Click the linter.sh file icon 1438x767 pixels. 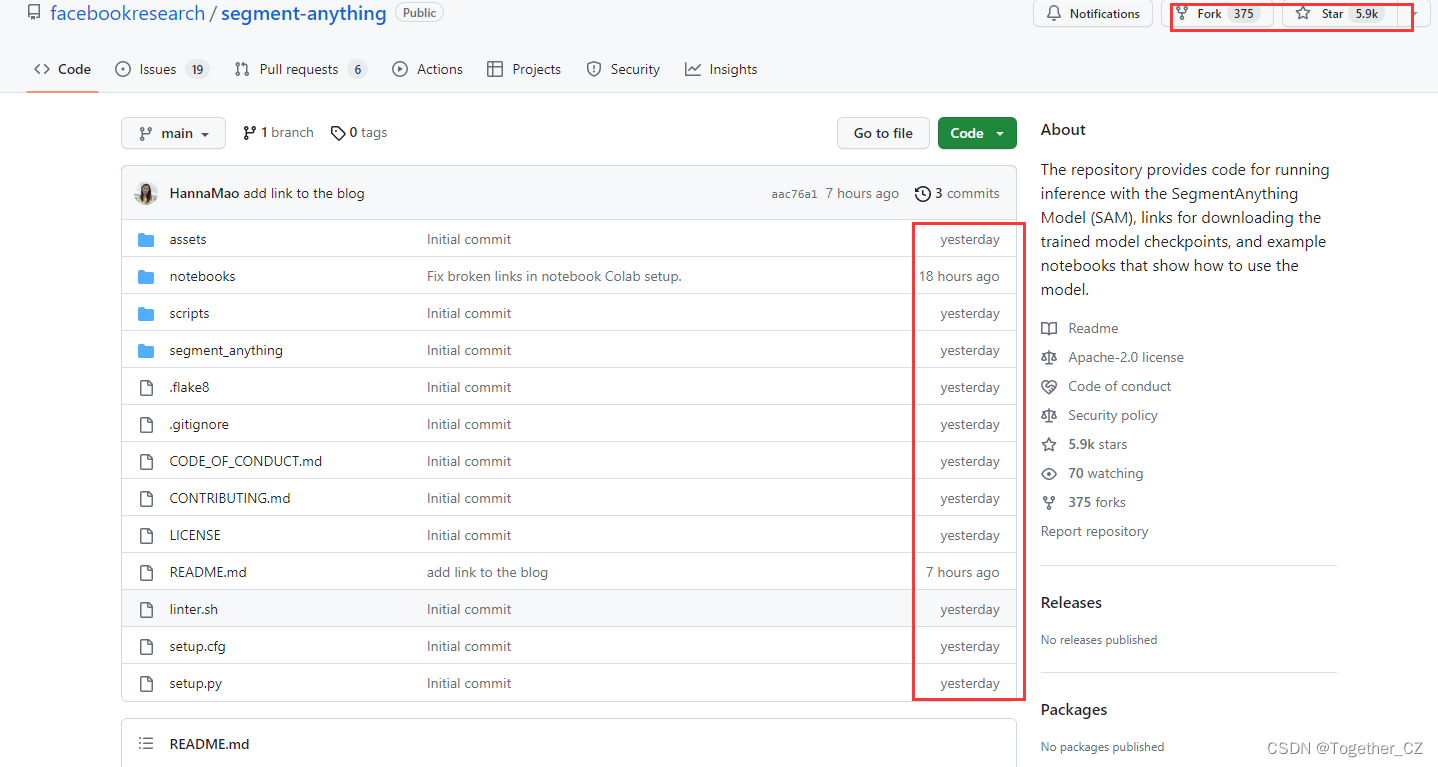pyautogui.click(x=146, y=610)
